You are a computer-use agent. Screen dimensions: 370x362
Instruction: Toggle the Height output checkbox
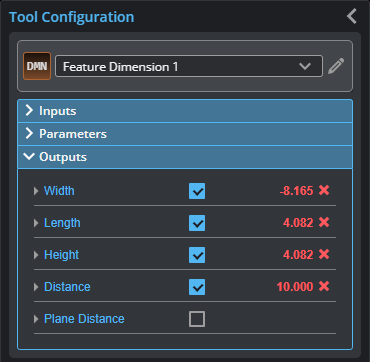[x=197, y=255]
